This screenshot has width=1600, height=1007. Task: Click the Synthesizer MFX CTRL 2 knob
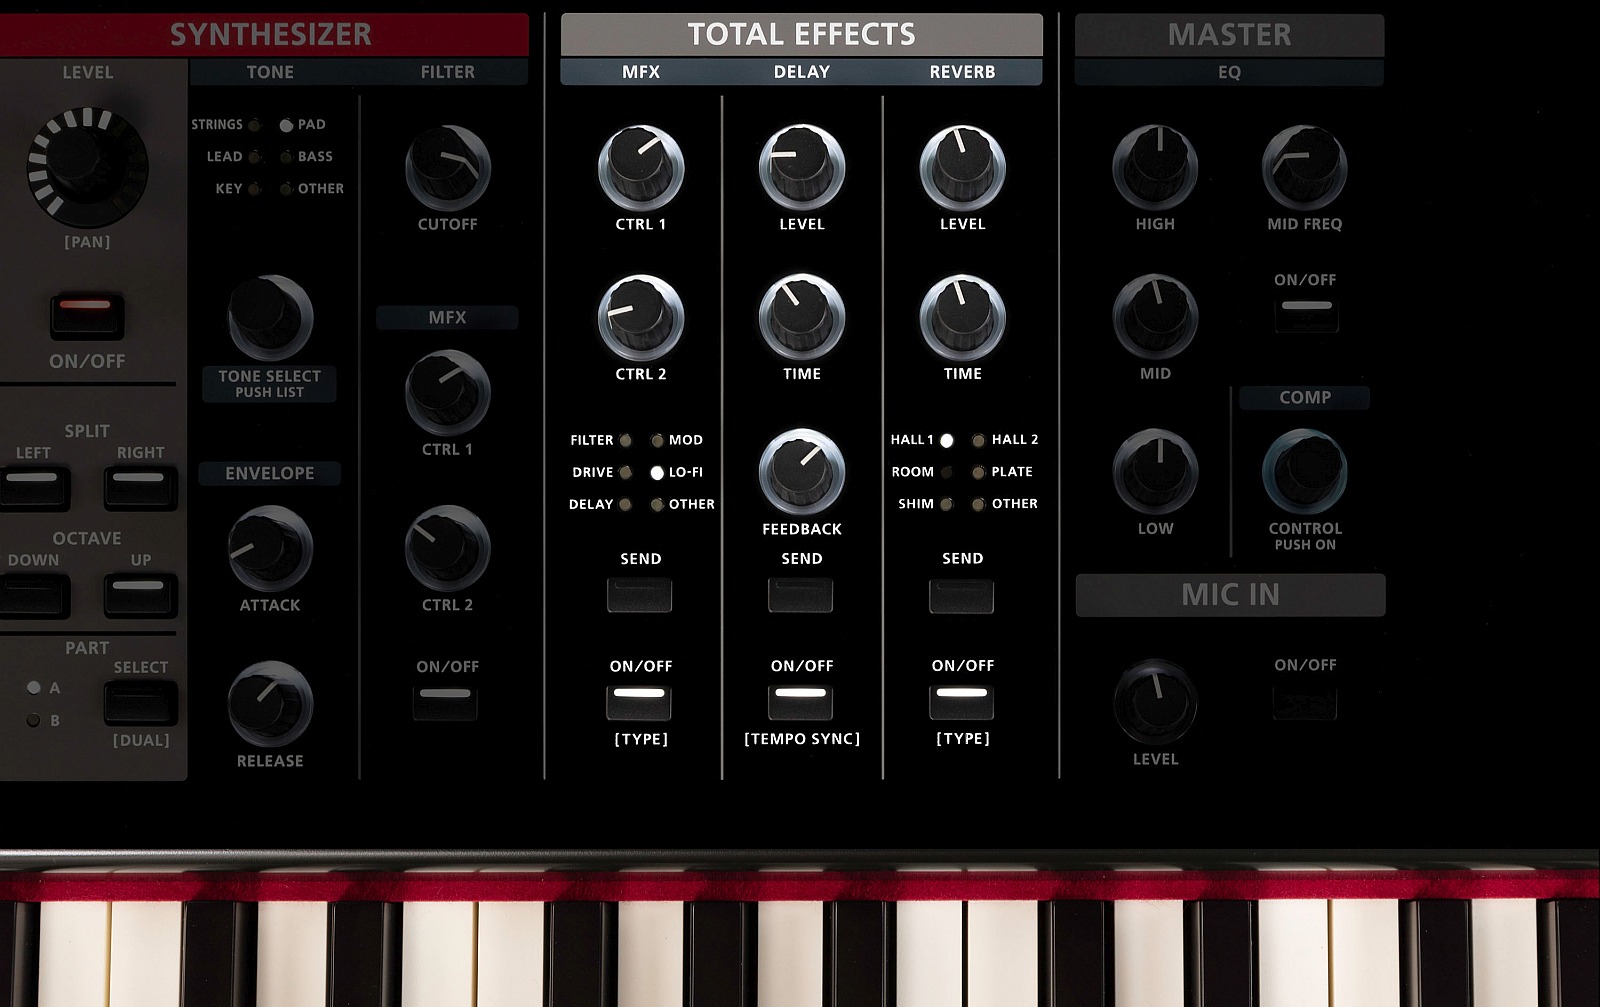(x=447, y=548)
